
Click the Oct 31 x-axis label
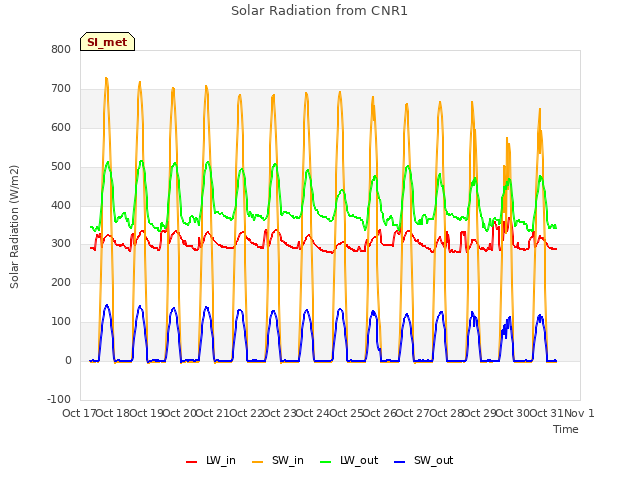pyautogui.click(x=547, y=413)
